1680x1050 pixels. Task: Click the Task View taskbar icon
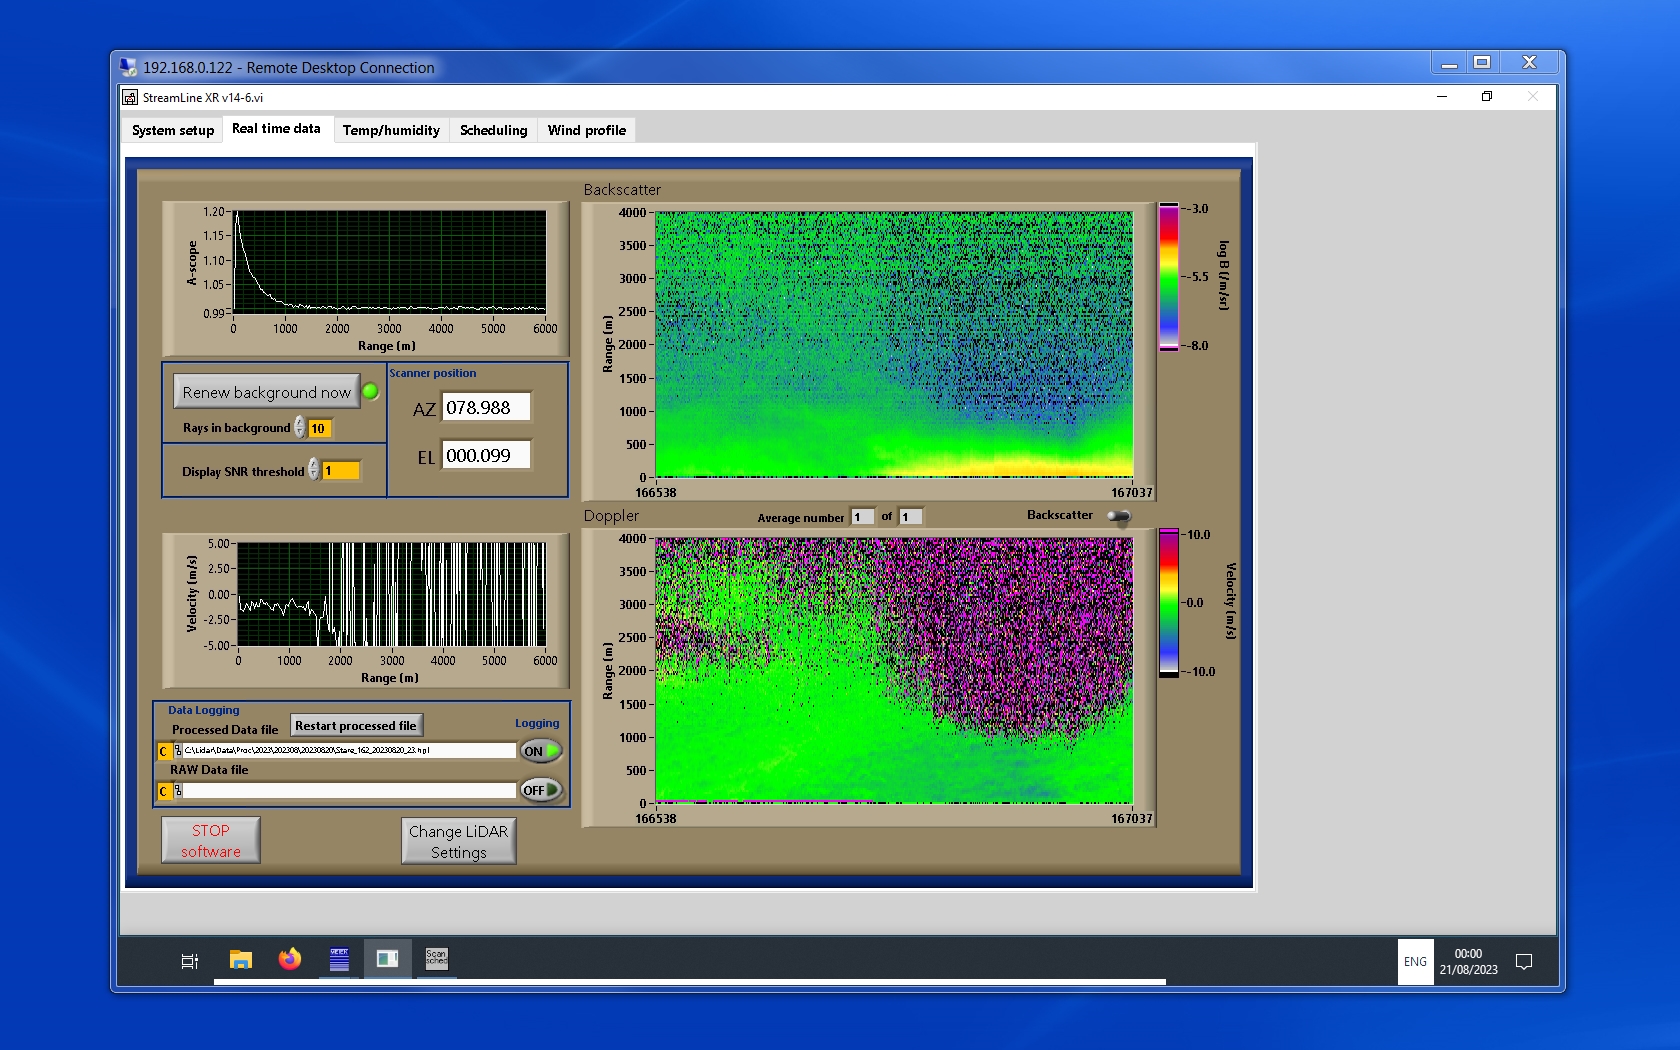[x=189, y=961]
